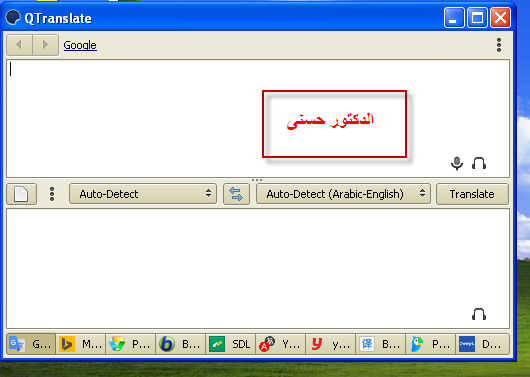Click the panel splitter dots between text areas

[x=257, y=180]
